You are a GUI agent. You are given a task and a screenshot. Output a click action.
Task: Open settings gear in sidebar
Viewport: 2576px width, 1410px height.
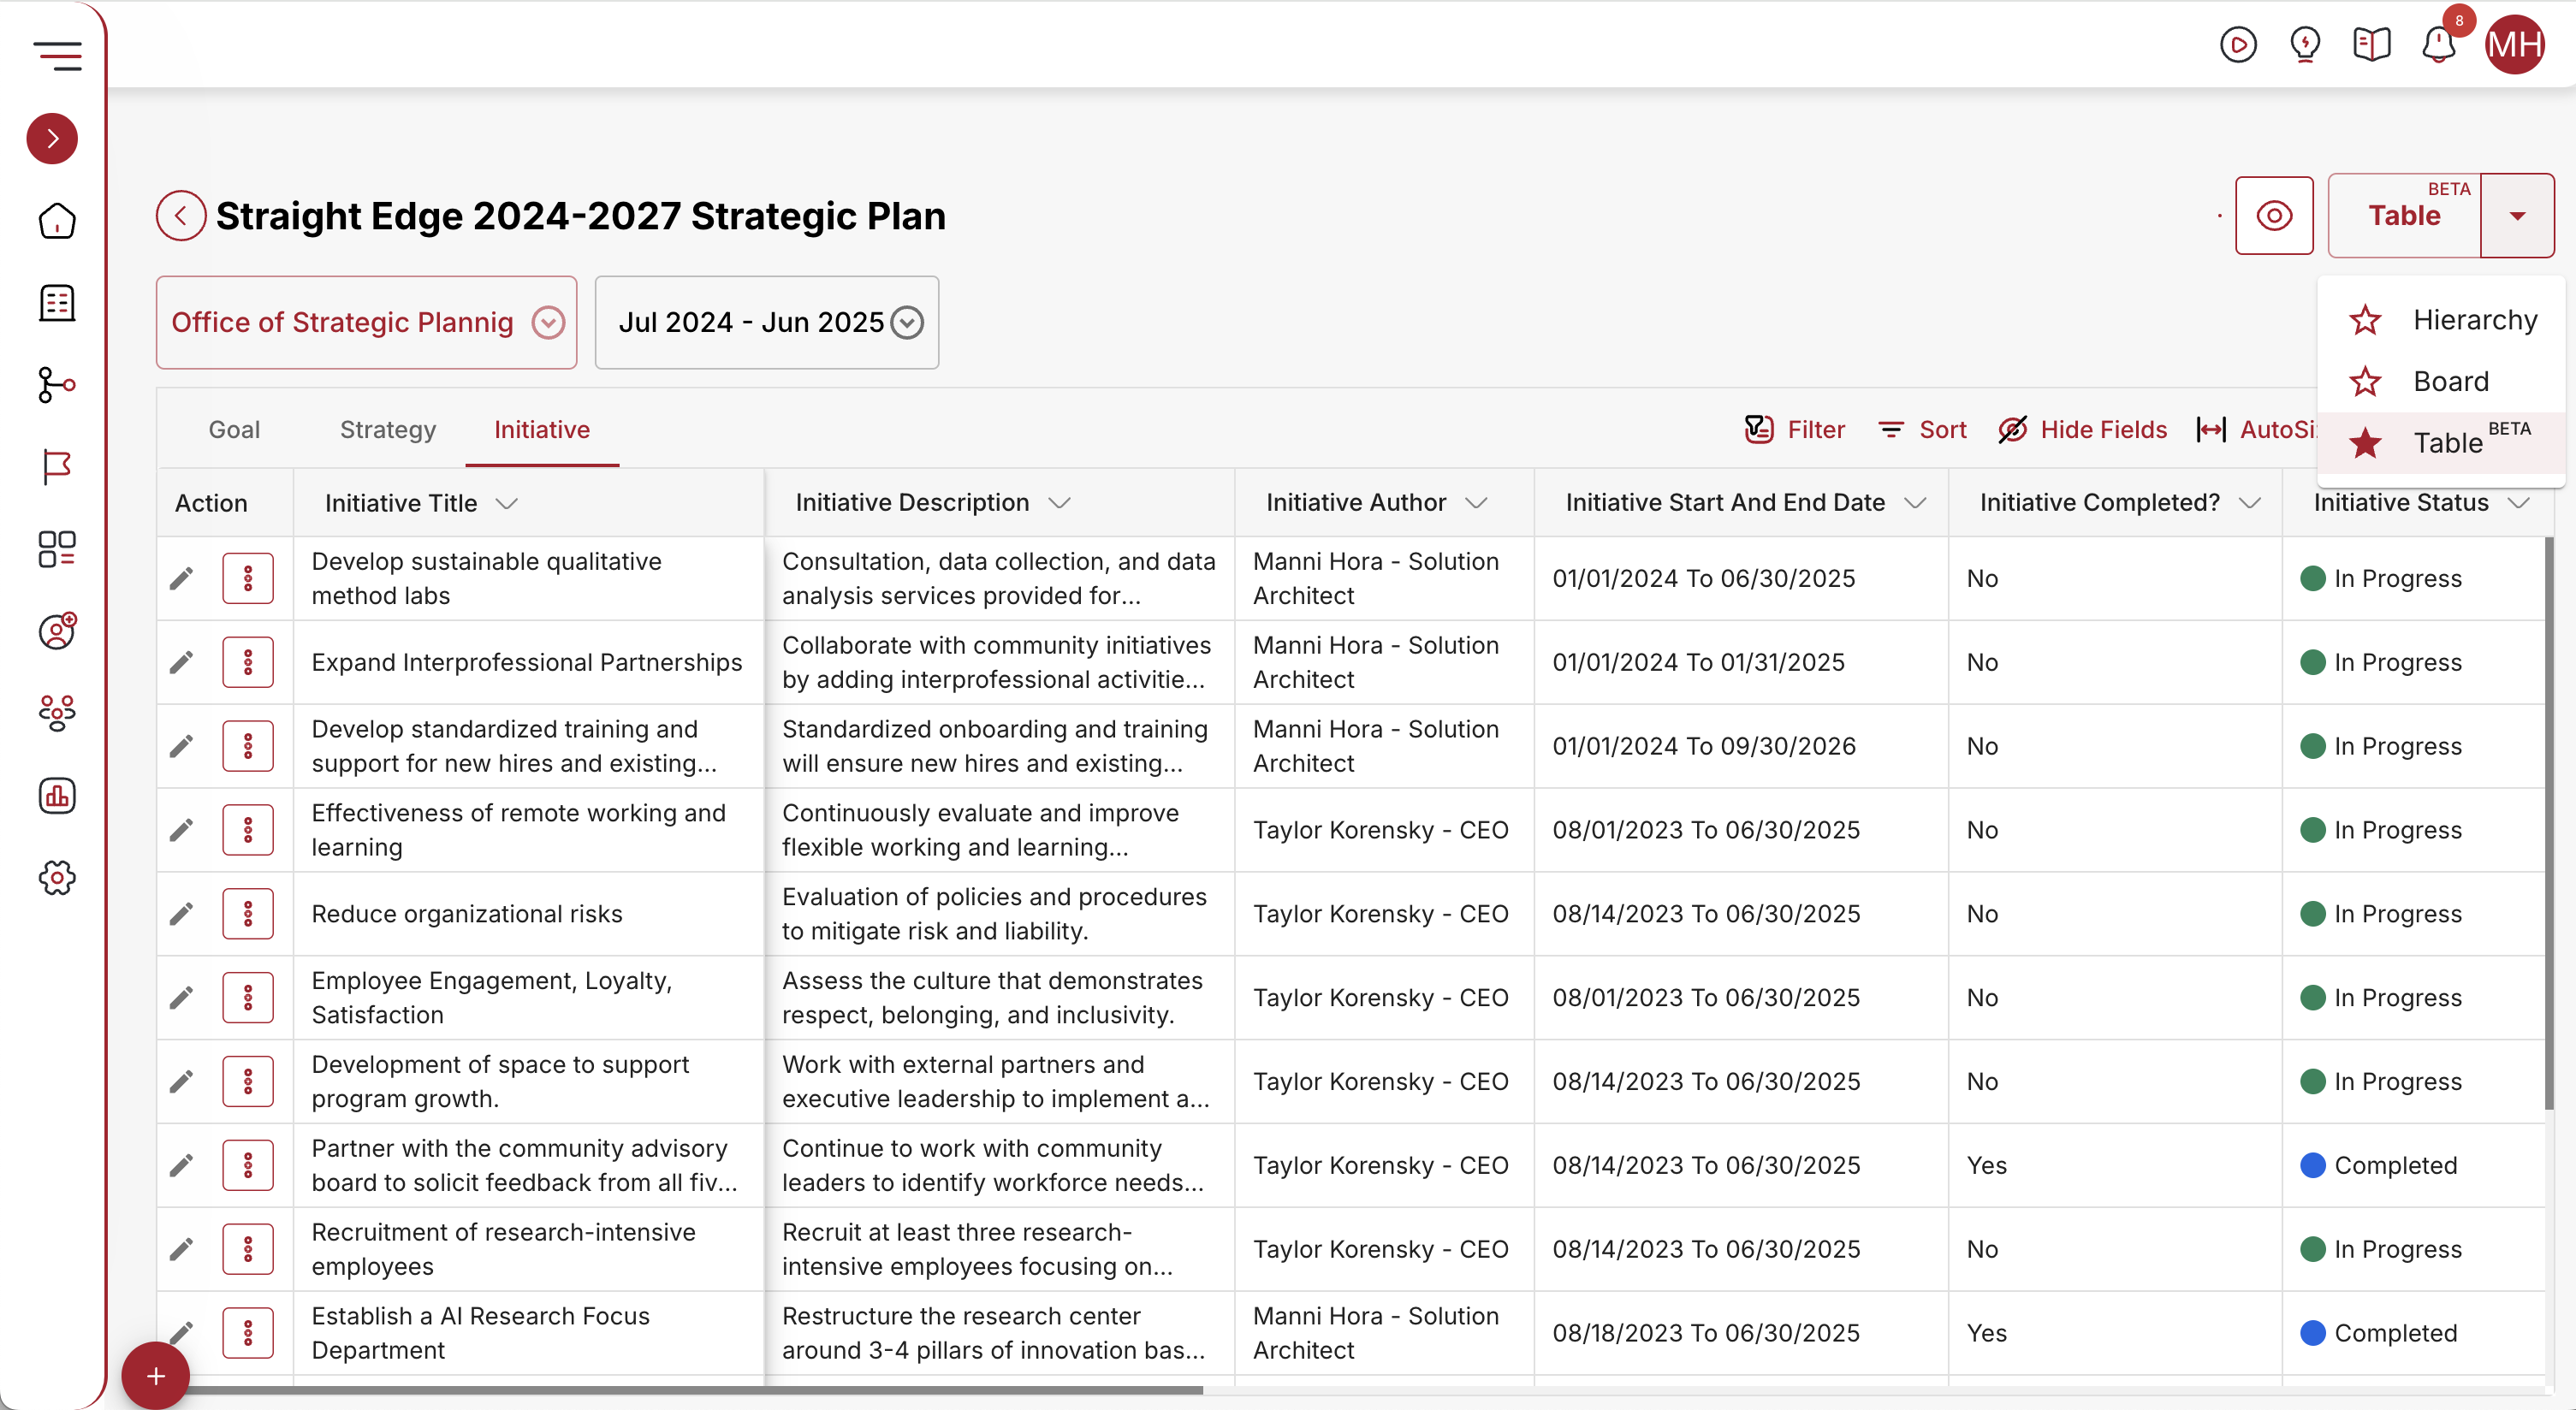click(57, 878)
